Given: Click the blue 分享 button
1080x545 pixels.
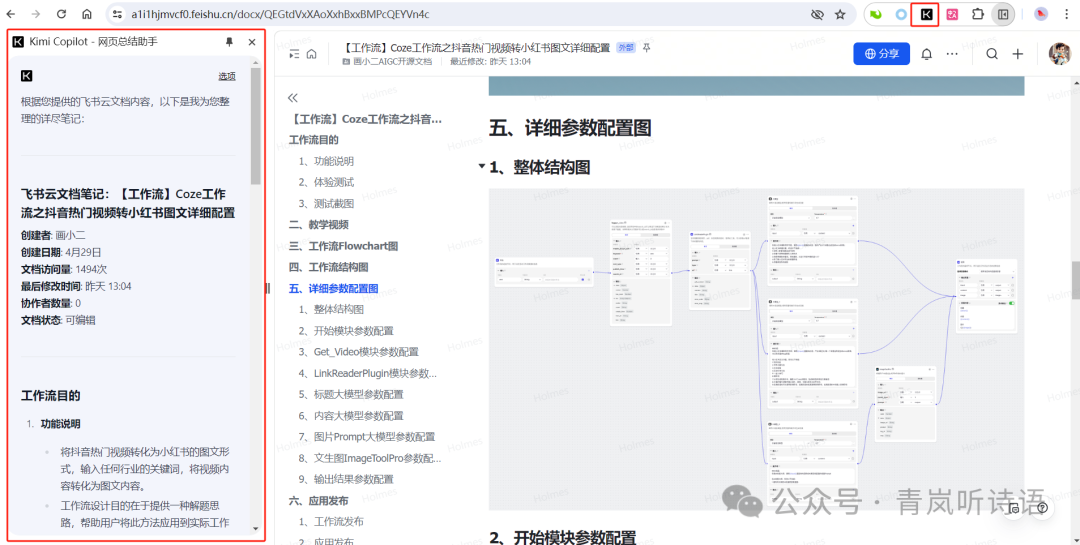Looking at the screenshot, I should [882, 54].
